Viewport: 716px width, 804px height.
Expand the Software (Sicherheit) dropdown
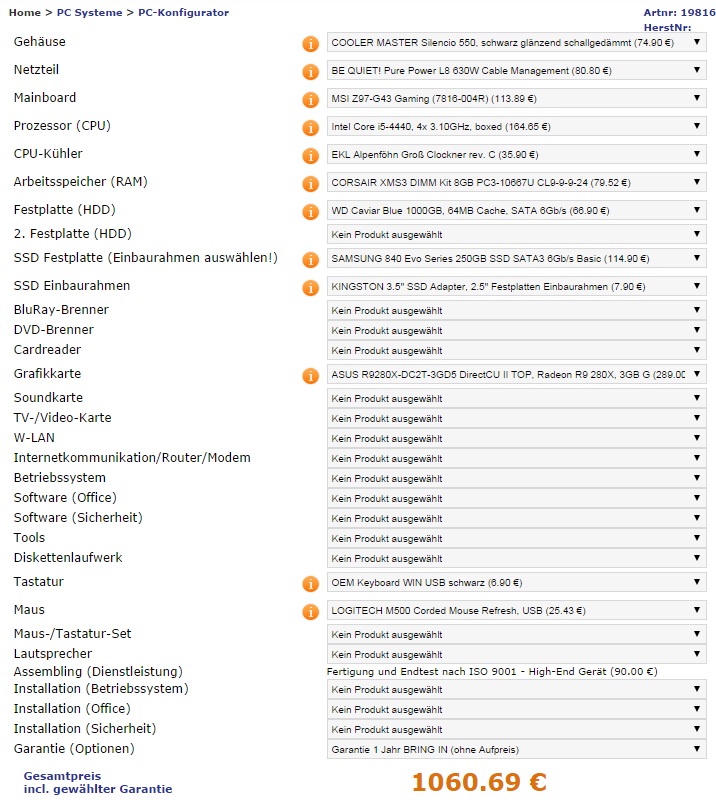(516, 518)
